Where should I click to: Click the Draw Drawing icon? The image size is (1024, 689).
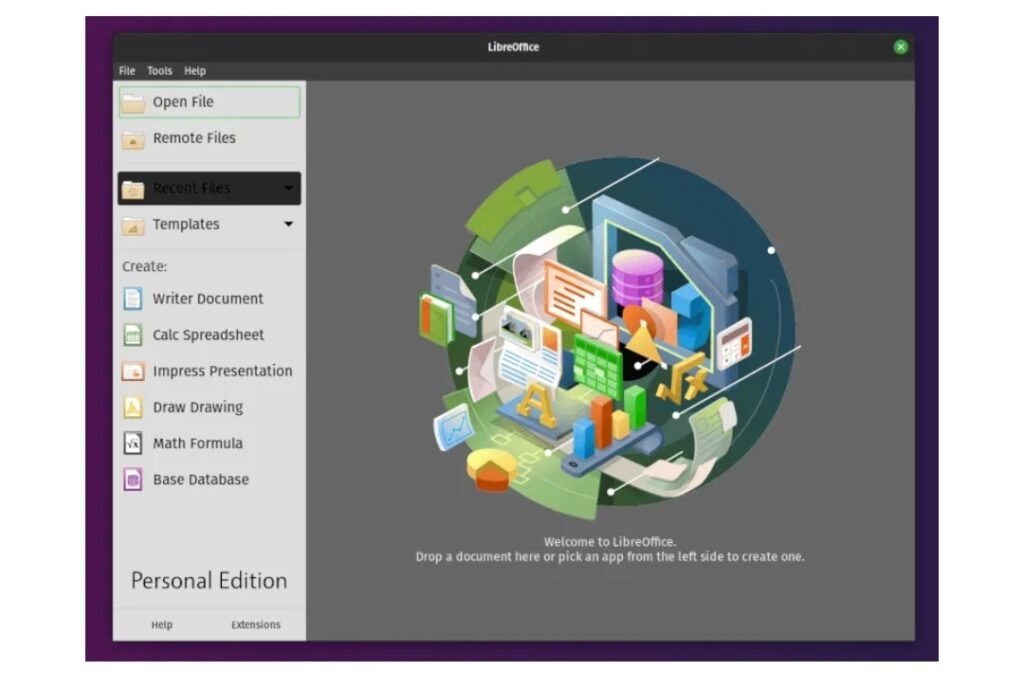133,407
